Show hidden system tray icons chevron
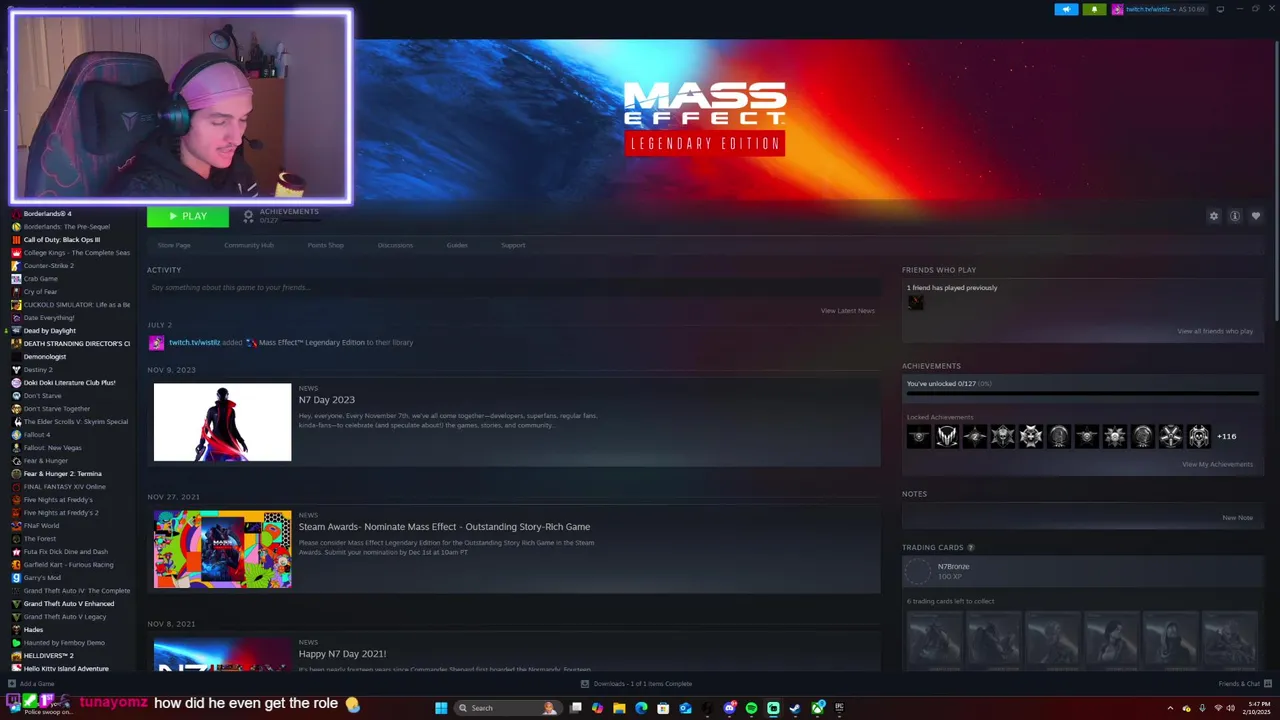 pos(1170,708)
